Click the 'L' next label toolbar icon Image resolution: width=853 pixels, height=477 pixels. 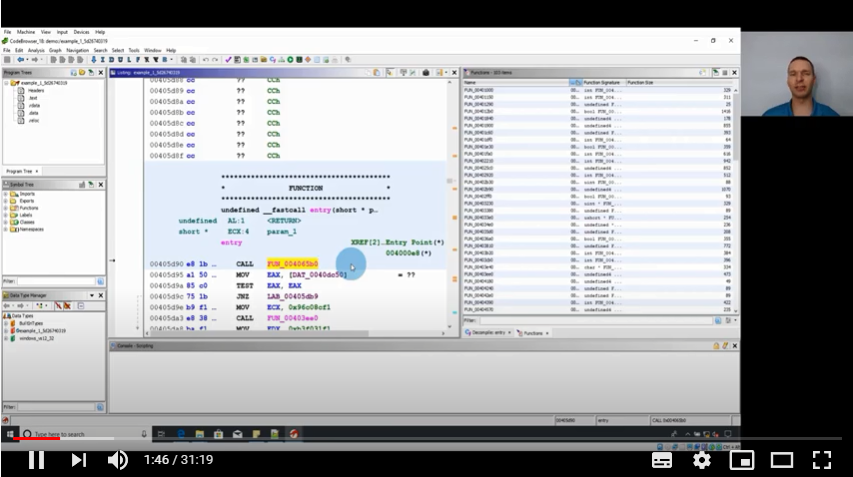click(128, 60)
